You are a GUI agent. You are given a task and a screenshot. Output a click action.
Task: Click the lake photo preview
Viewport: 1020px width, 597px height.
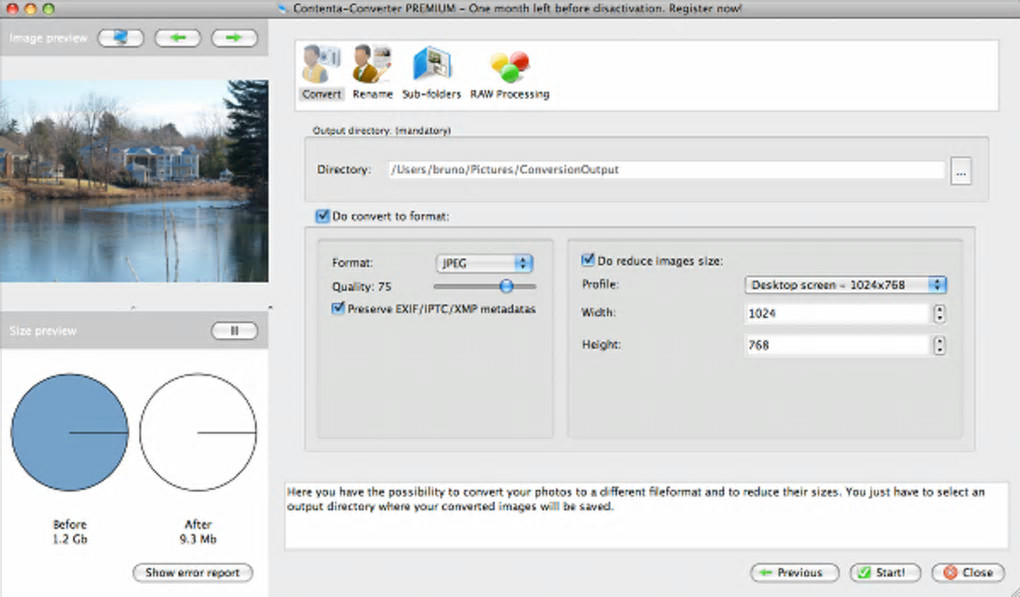[134, 181]
